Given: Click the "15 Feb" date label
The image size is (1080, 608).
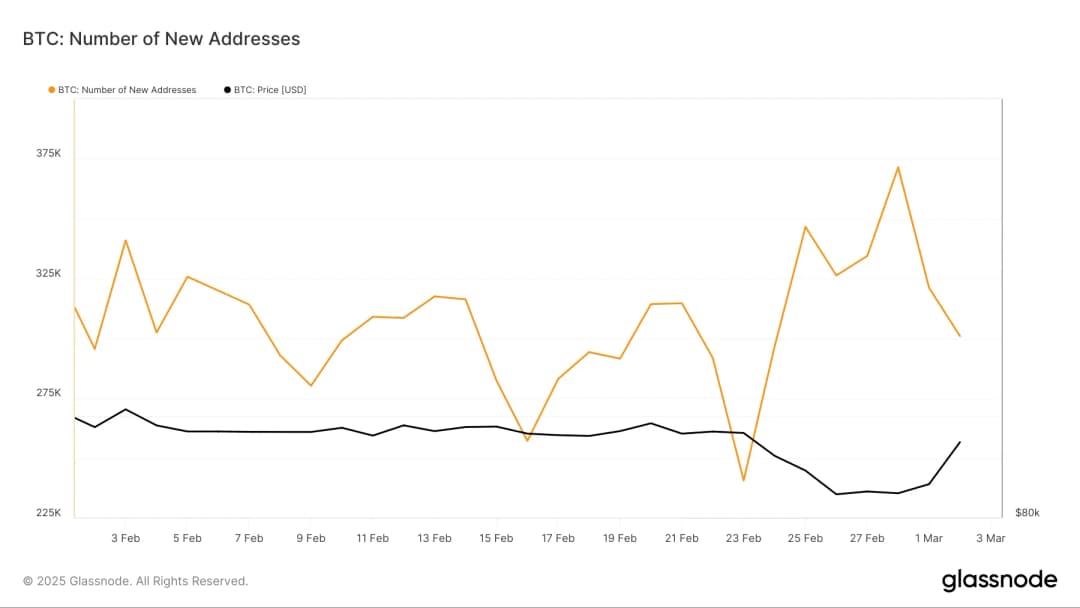Looking at the screenshot, I should (496, 538).
